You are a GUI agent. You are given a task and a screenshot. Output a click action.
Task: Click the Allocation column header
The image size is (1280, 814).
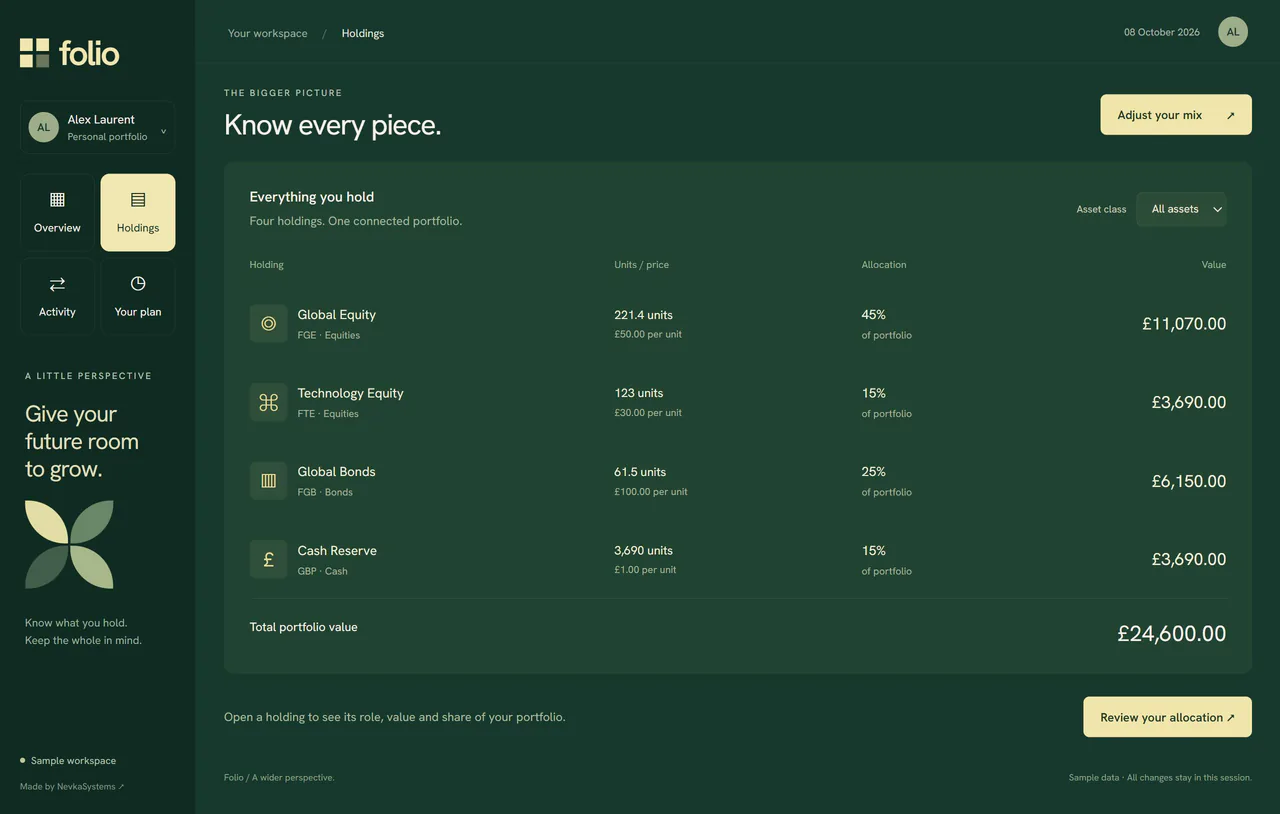pos(884,265)
